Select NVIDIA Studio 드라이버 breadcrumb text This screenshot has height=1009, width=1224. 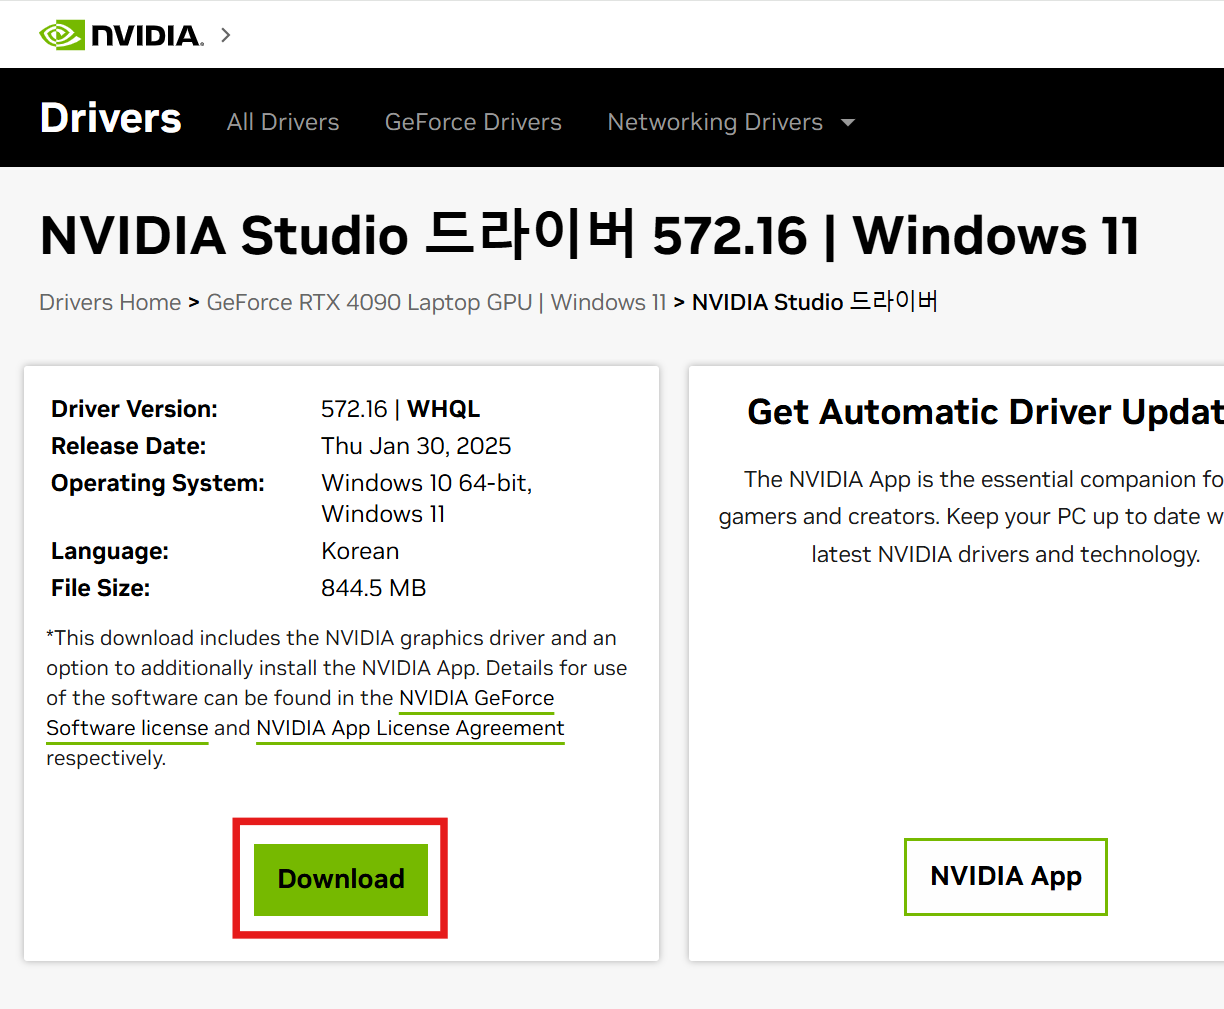point(815,302)
